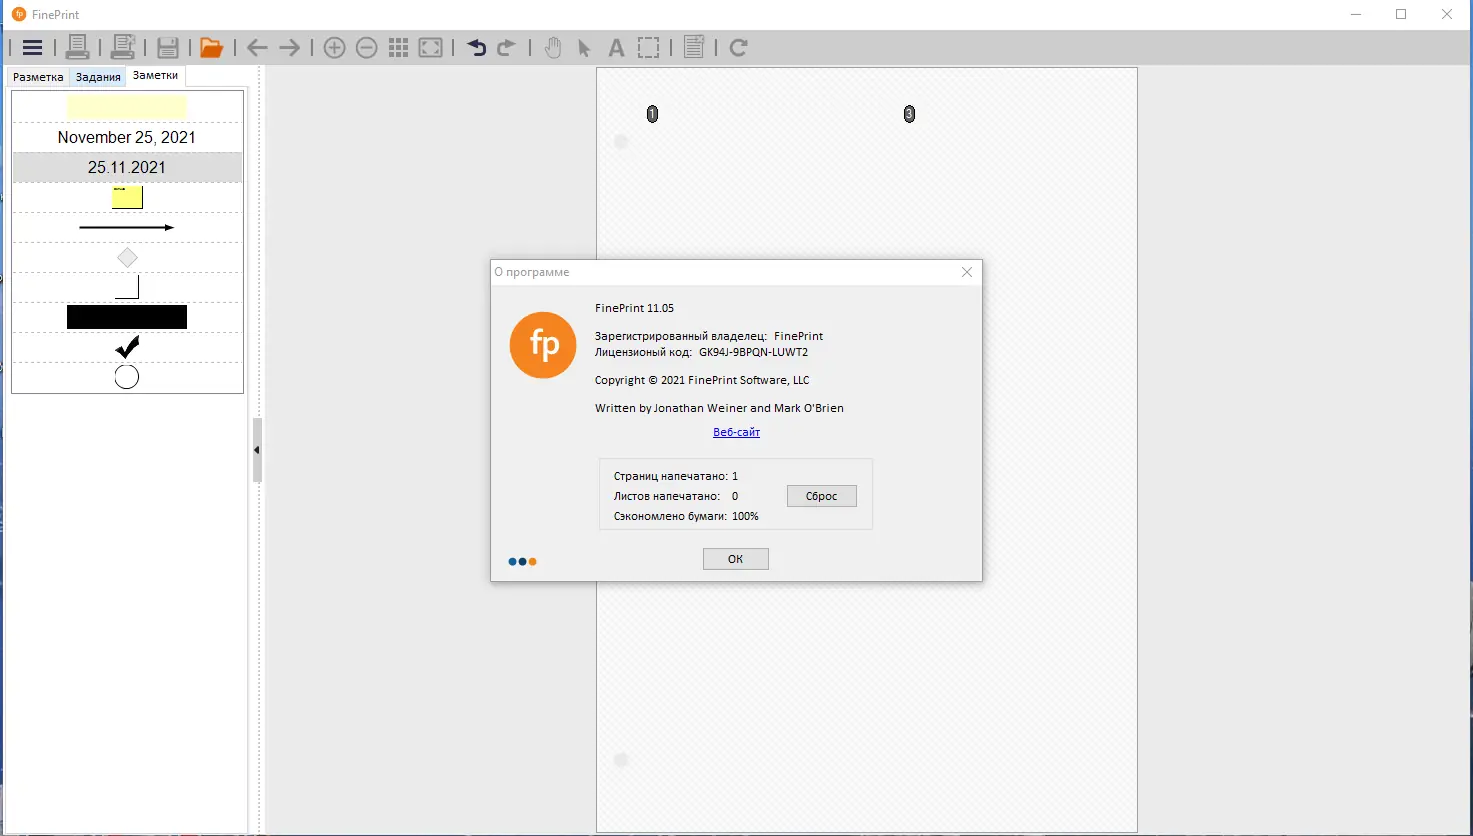Undo the last action
1473x836 pixels.
pos(476,47)
